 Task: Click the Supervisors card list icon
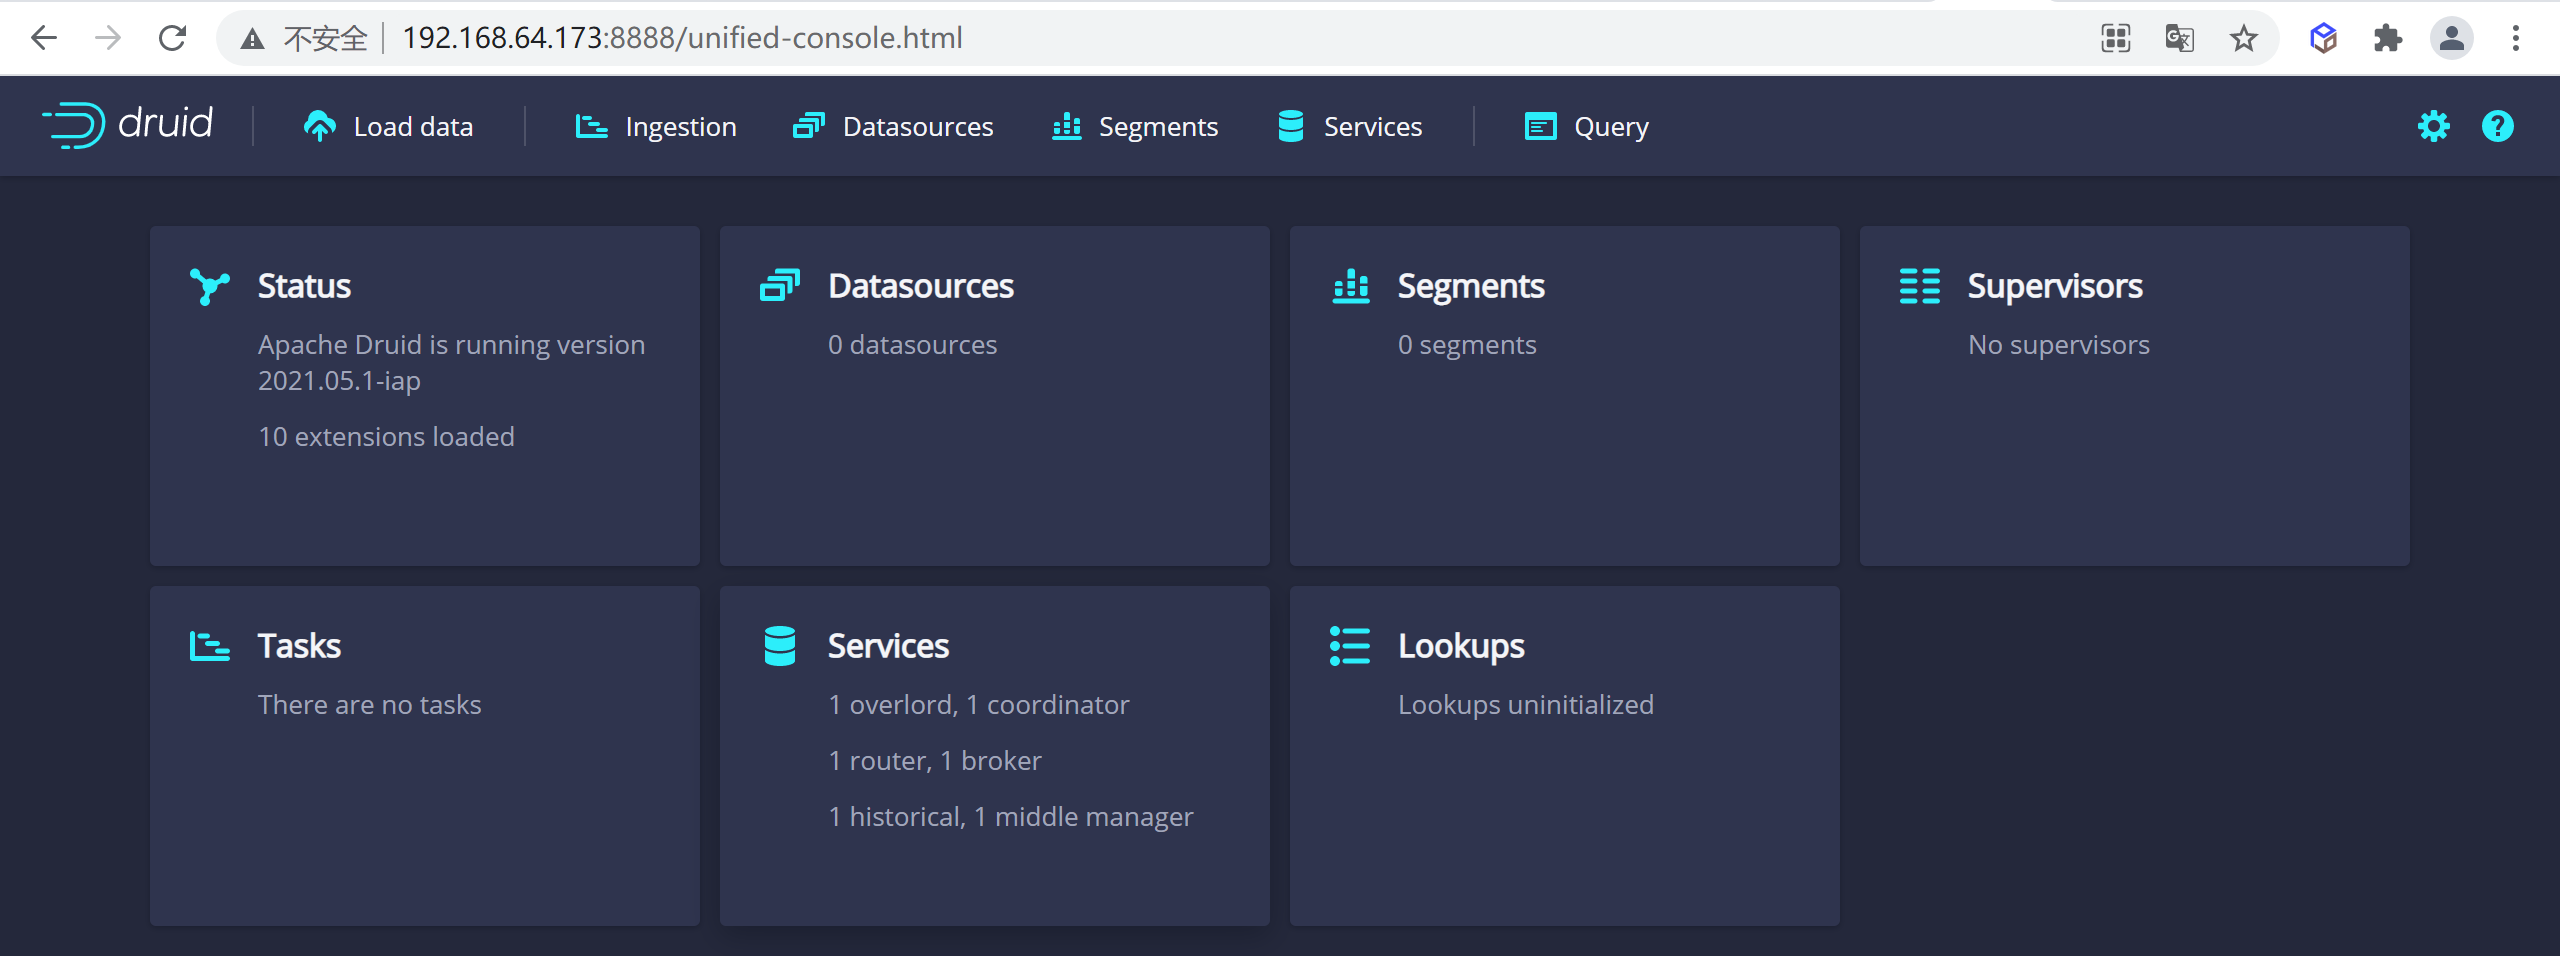pyautogui.click(x=1920, y=286)
